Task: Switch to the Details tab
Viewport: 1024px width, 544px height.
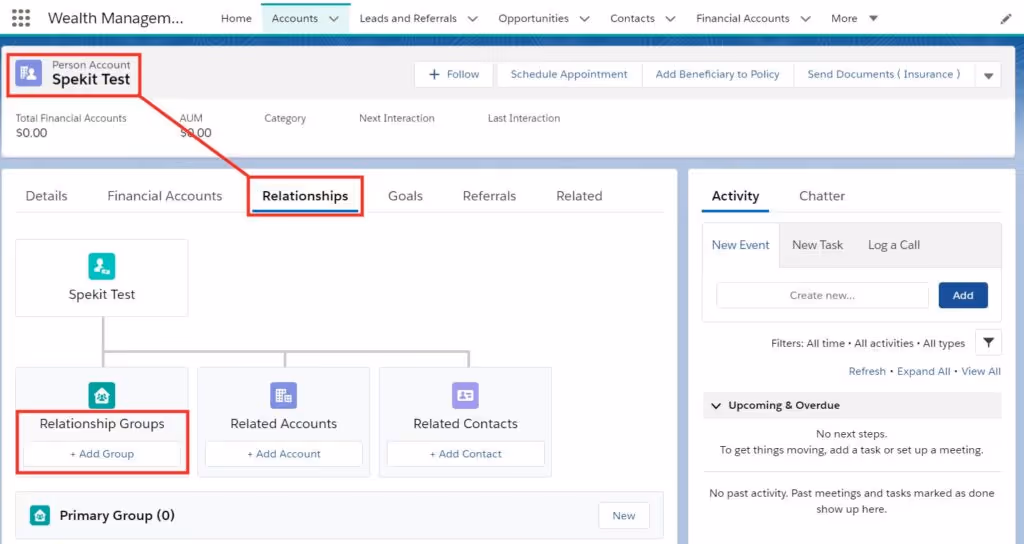Action: coord(46,196)
